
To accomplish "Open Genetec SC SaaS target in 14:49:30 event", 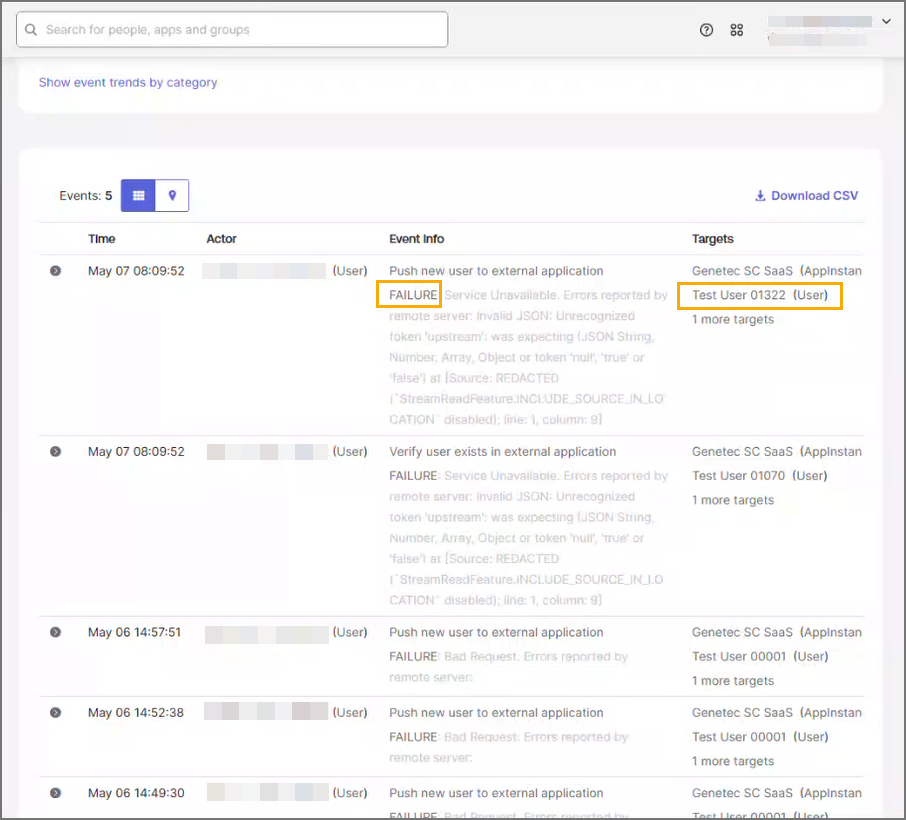I will point(777,793).
